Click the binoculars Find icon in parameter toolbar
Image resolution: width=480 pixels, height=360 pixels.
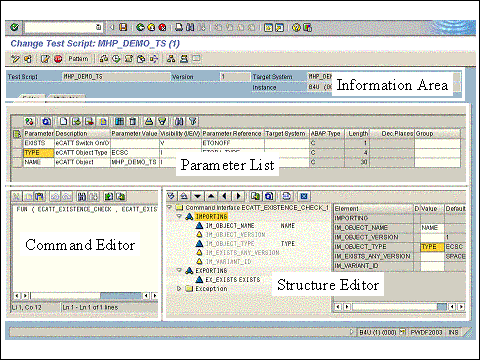point(179,122)
